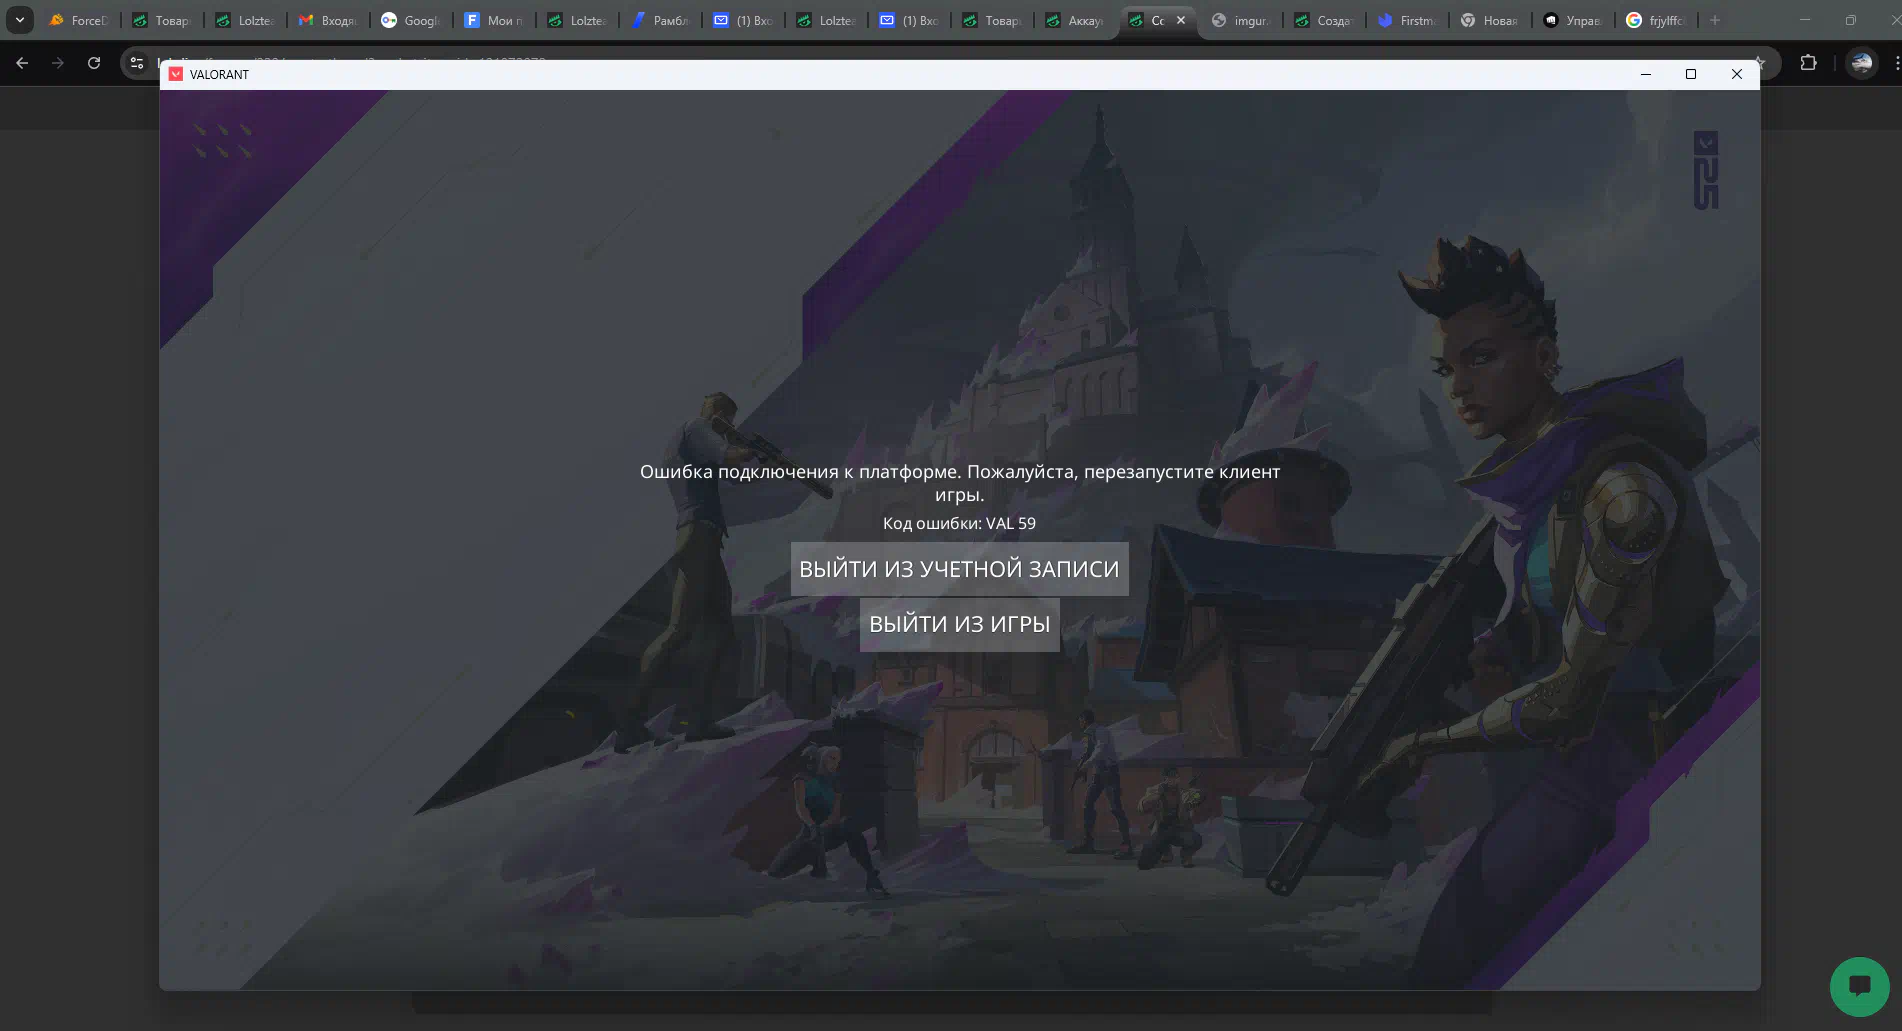Switch to the Firstm browser tab
Viewport: 1902px width, 1031px height.
click(x=1407, y=20)
